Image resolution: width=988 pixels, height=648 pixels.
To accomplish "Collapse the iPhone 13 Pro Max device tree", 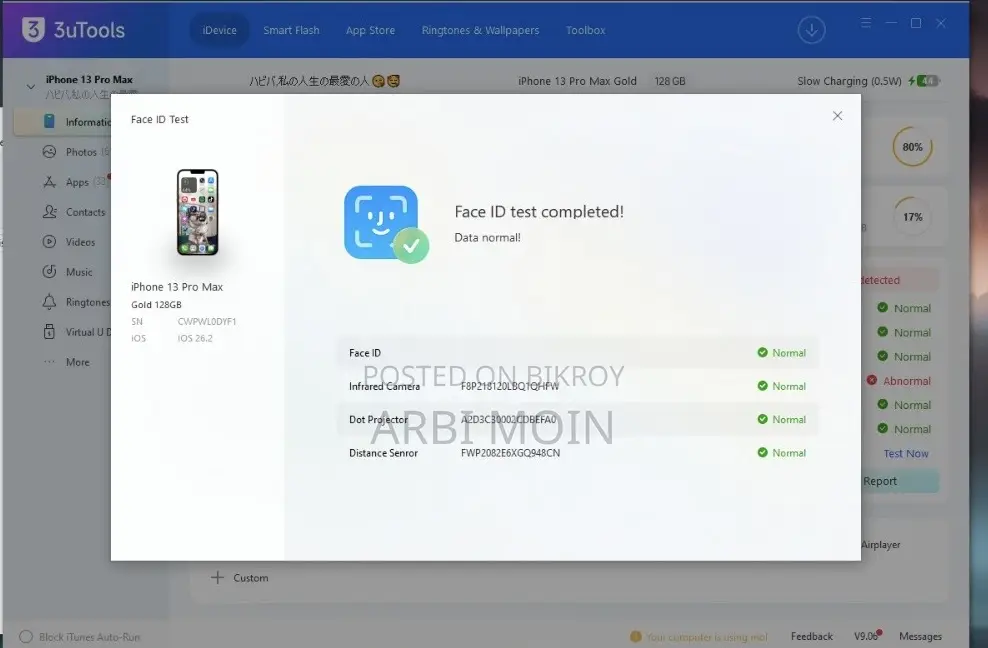I will 30,86.
